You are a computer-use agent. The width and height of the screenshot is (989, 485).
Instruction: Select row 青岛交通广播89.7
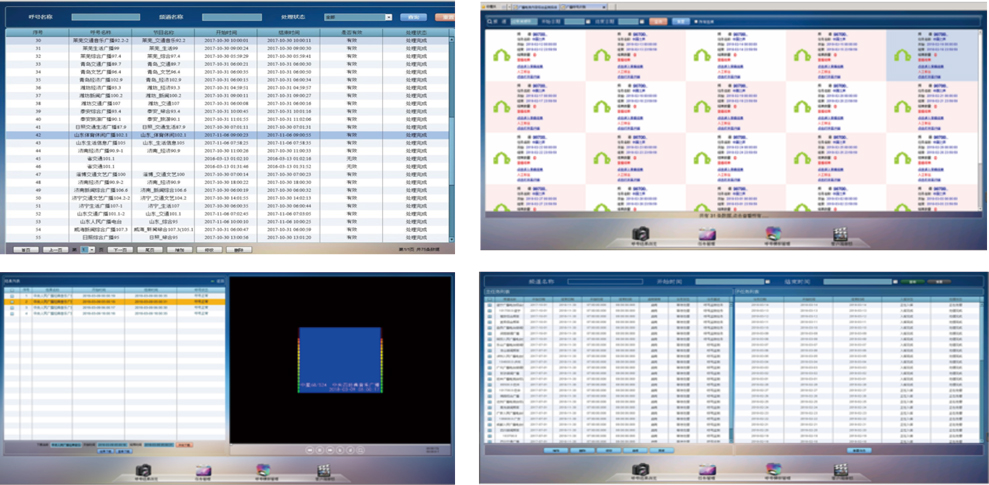227,64
